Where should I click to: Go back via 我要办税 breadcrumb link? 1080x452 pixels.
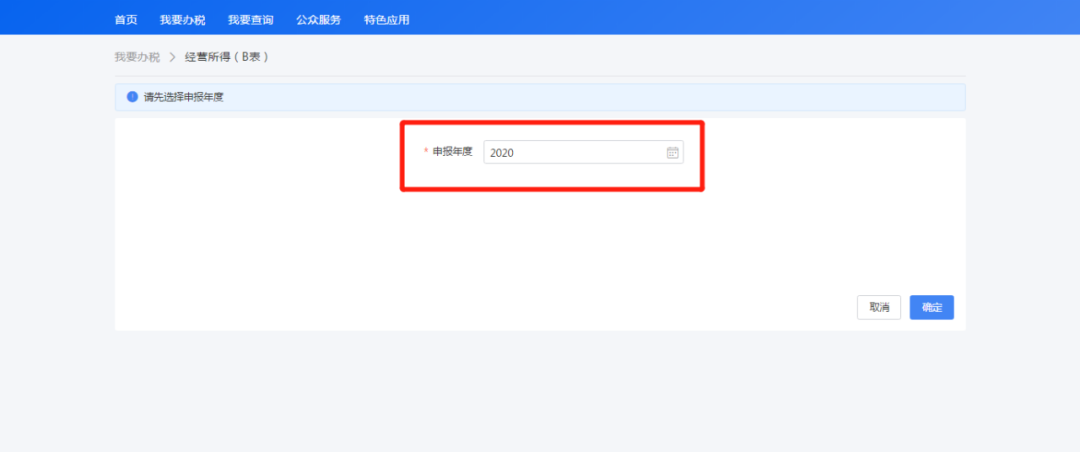137,57
